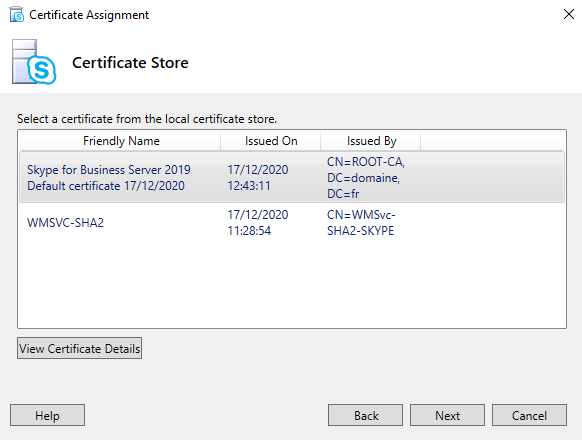This screenshot has width=582, height=440.
Task: Select the WMSVC-SHA2 certificate row
Action: (x=292, y=223)
